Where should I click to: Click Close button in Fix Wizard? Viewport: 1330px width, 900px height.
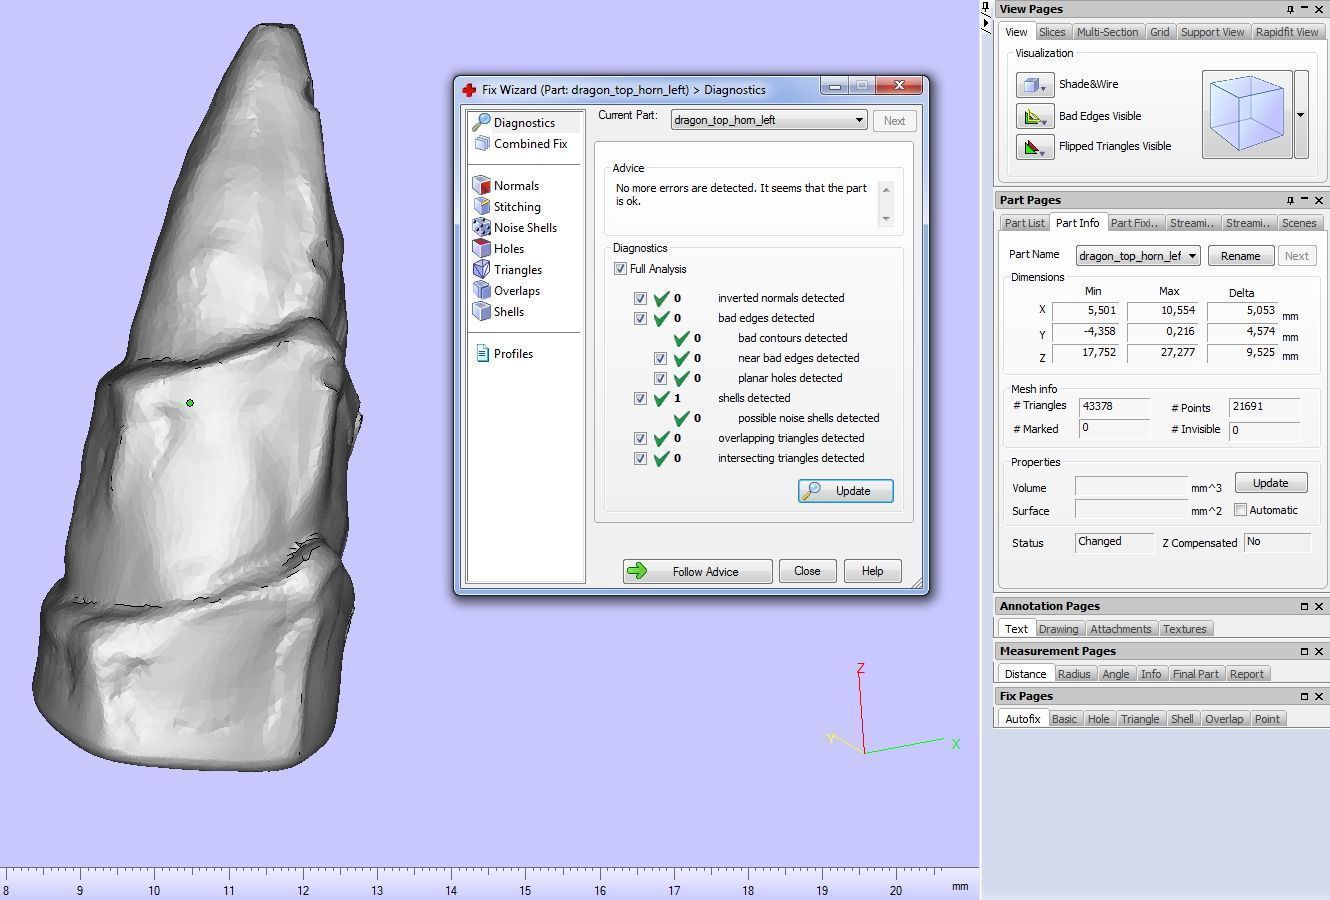[x=807, y=571]
